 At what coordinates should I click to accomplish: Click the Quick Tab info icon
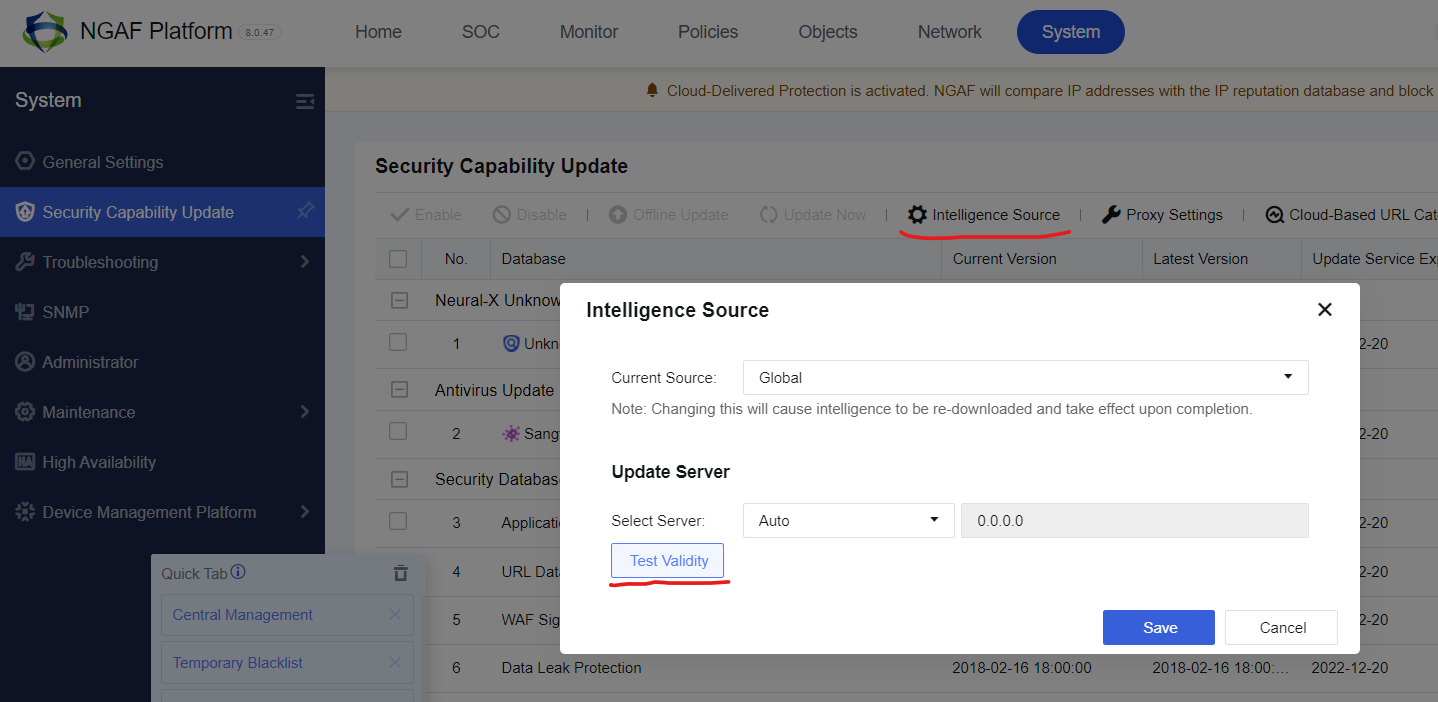pyautogui.click(x=238, y=573)
